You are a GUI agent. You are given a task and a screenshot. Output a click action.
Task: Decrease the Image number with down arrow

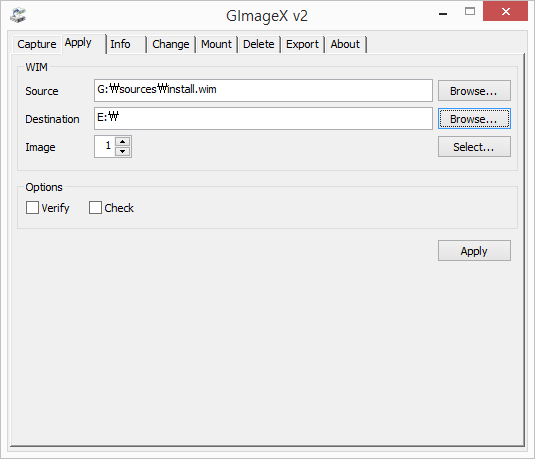click(122, 152)
